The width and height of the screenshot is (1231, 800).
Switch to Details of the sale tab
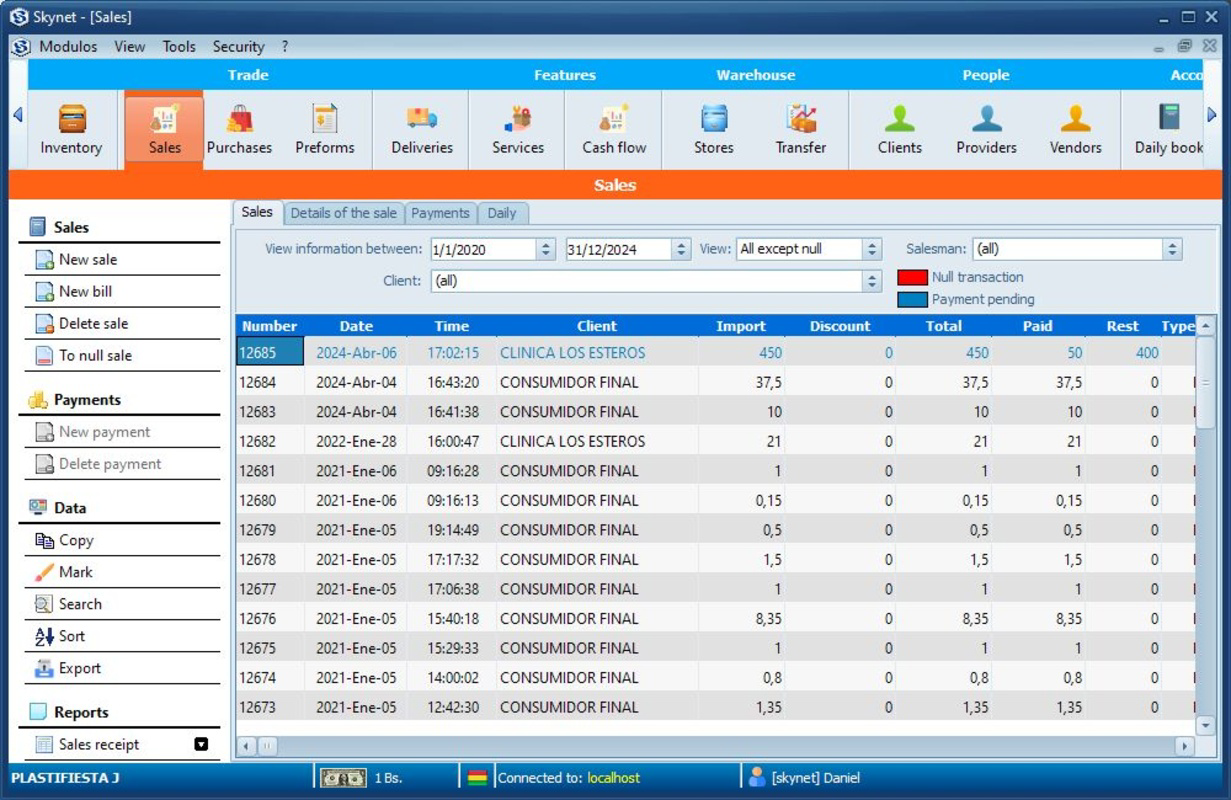344,213
